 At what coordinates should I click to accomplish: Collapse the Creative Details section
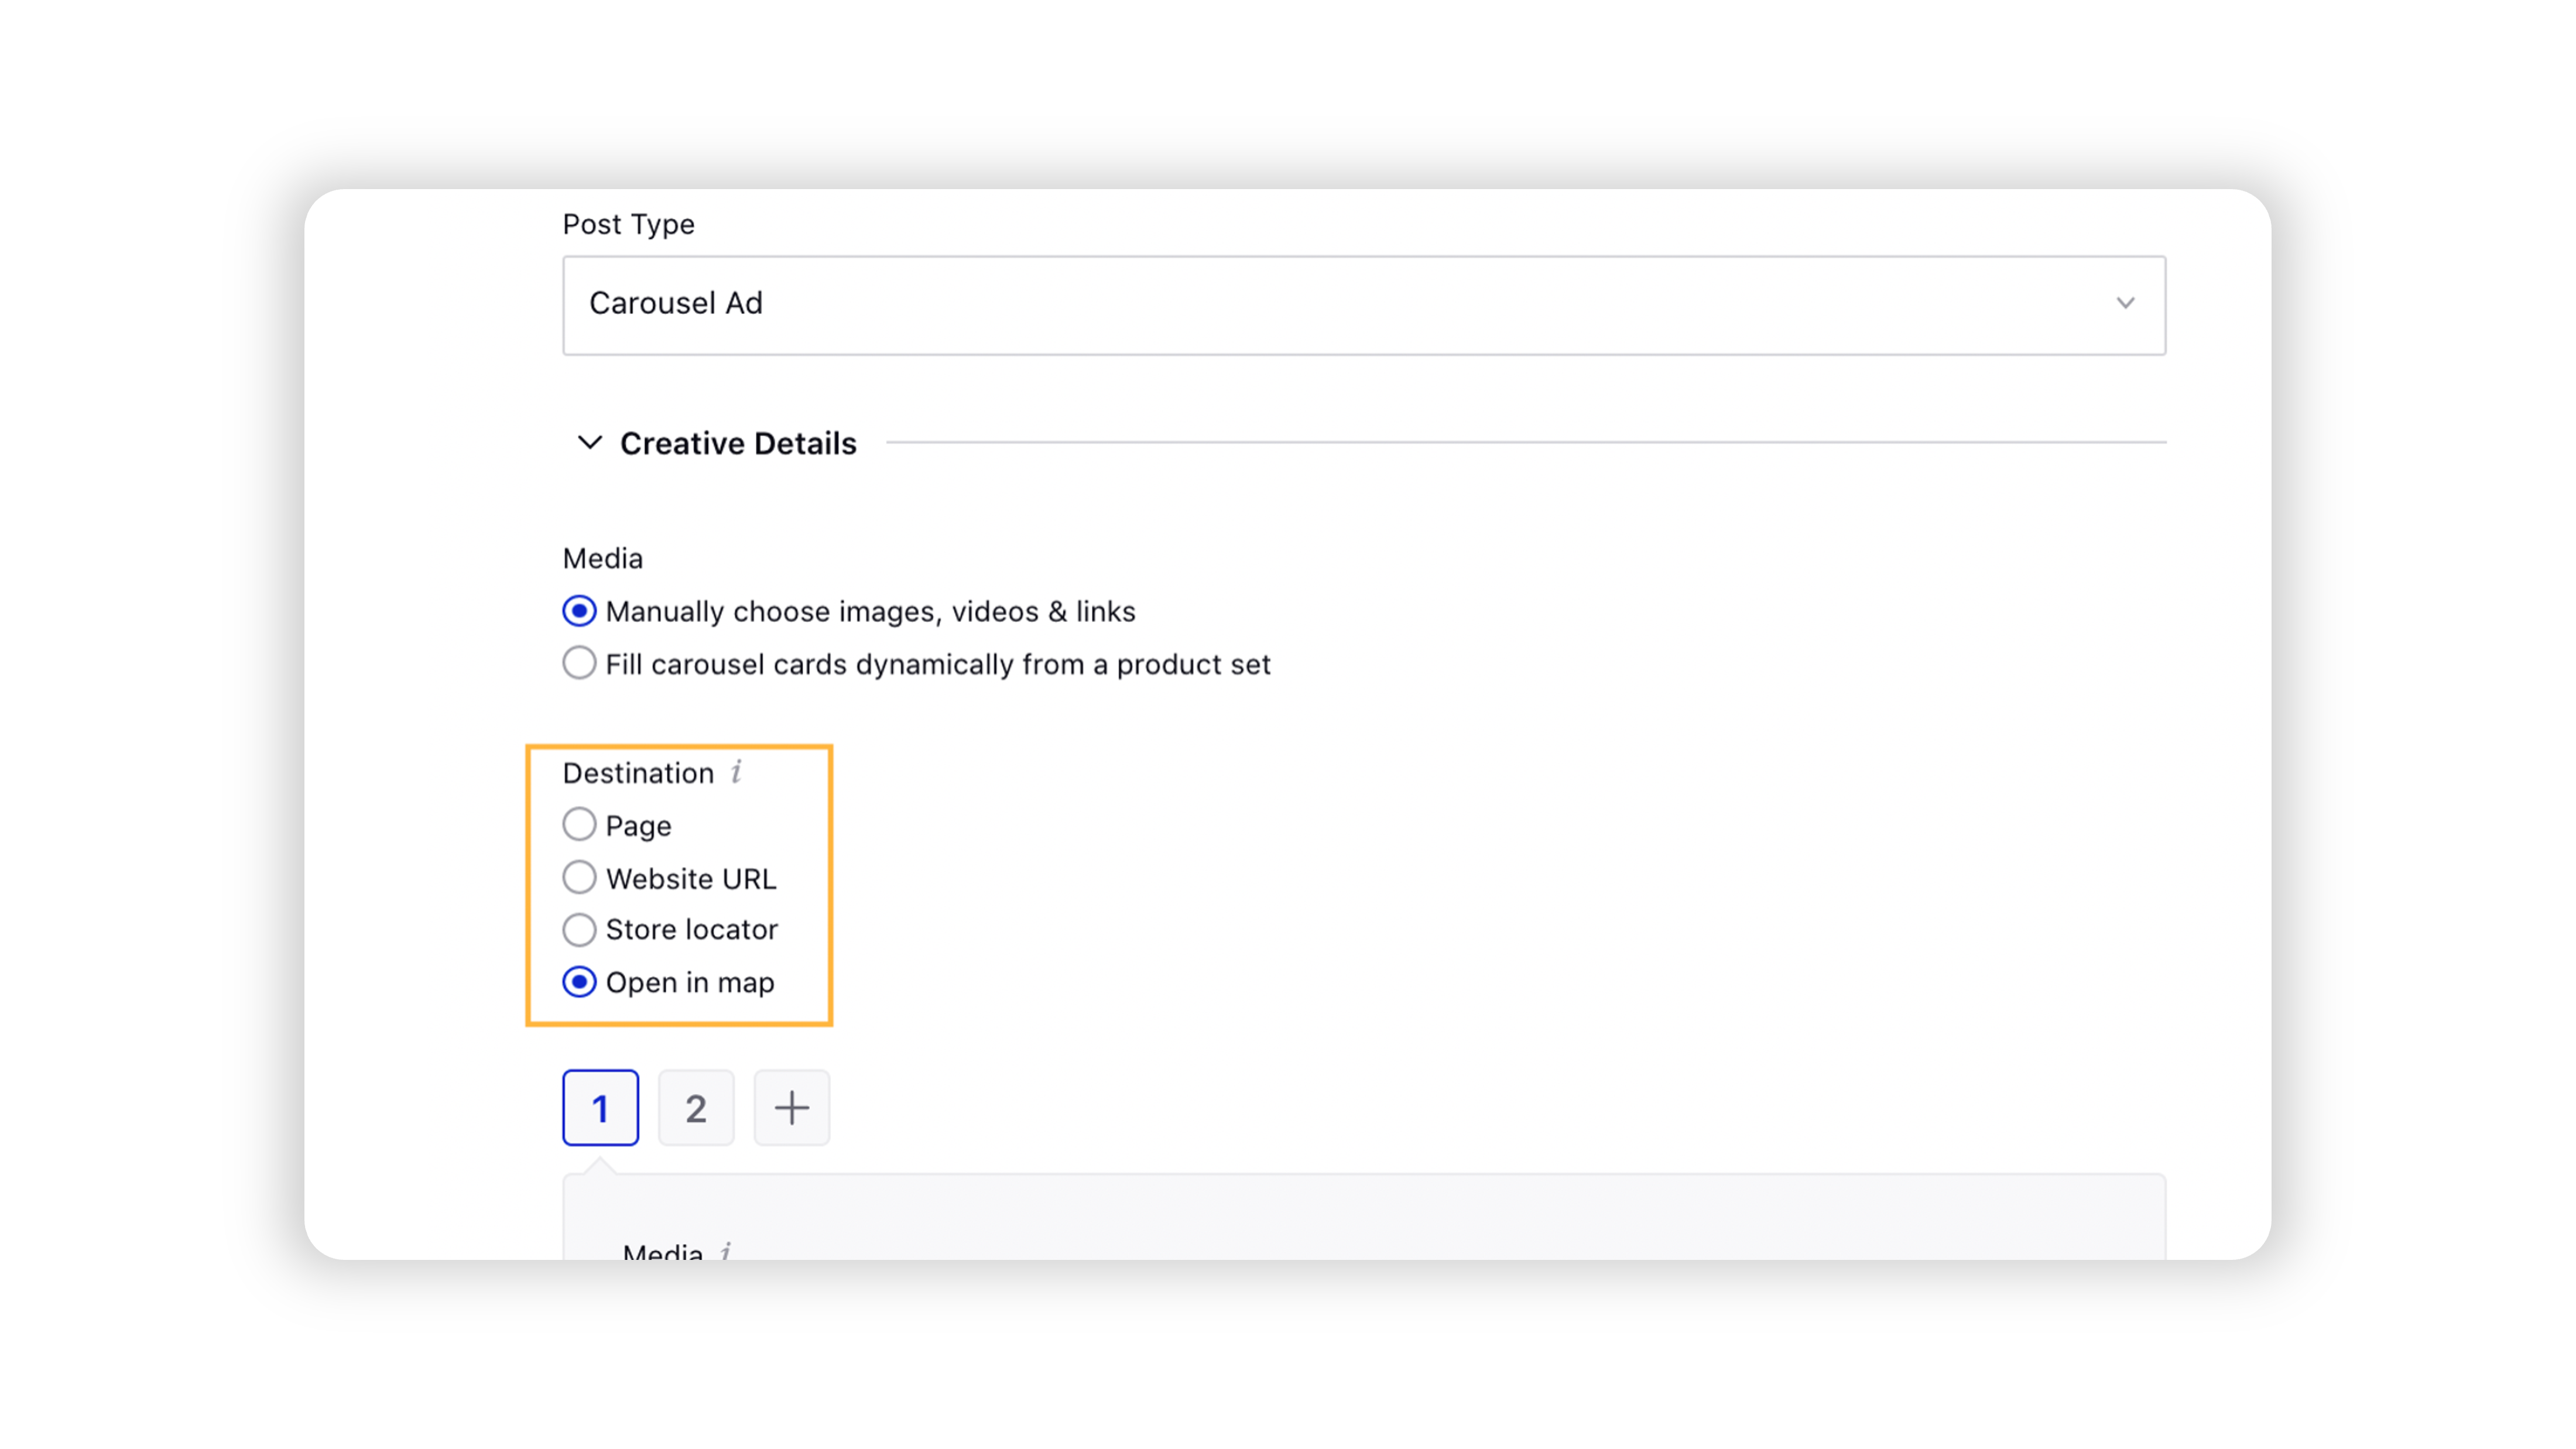pyautogui.click(x=589, y=442)
